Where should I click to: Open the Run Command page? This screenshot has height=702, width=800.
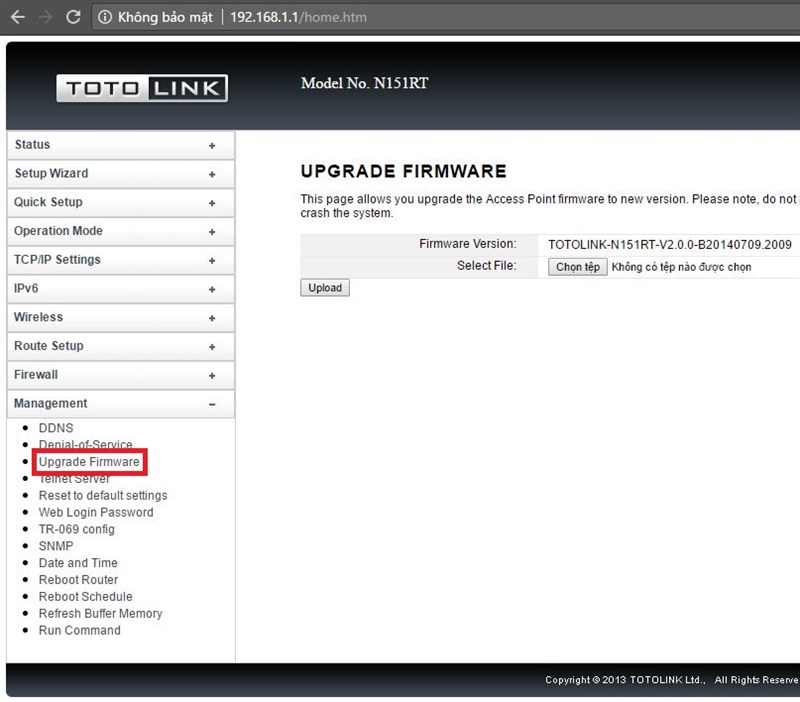pyautogui.click(x=80, y=630)
